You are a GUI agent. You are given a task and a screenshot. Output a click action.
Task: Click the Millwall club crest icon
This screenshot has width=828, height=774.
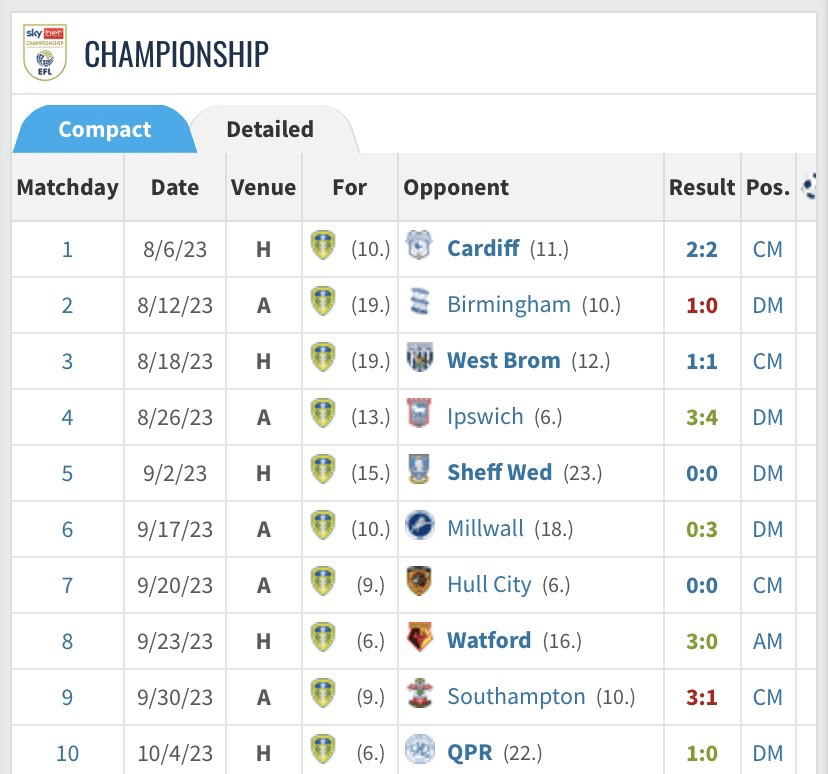(419, 527)
